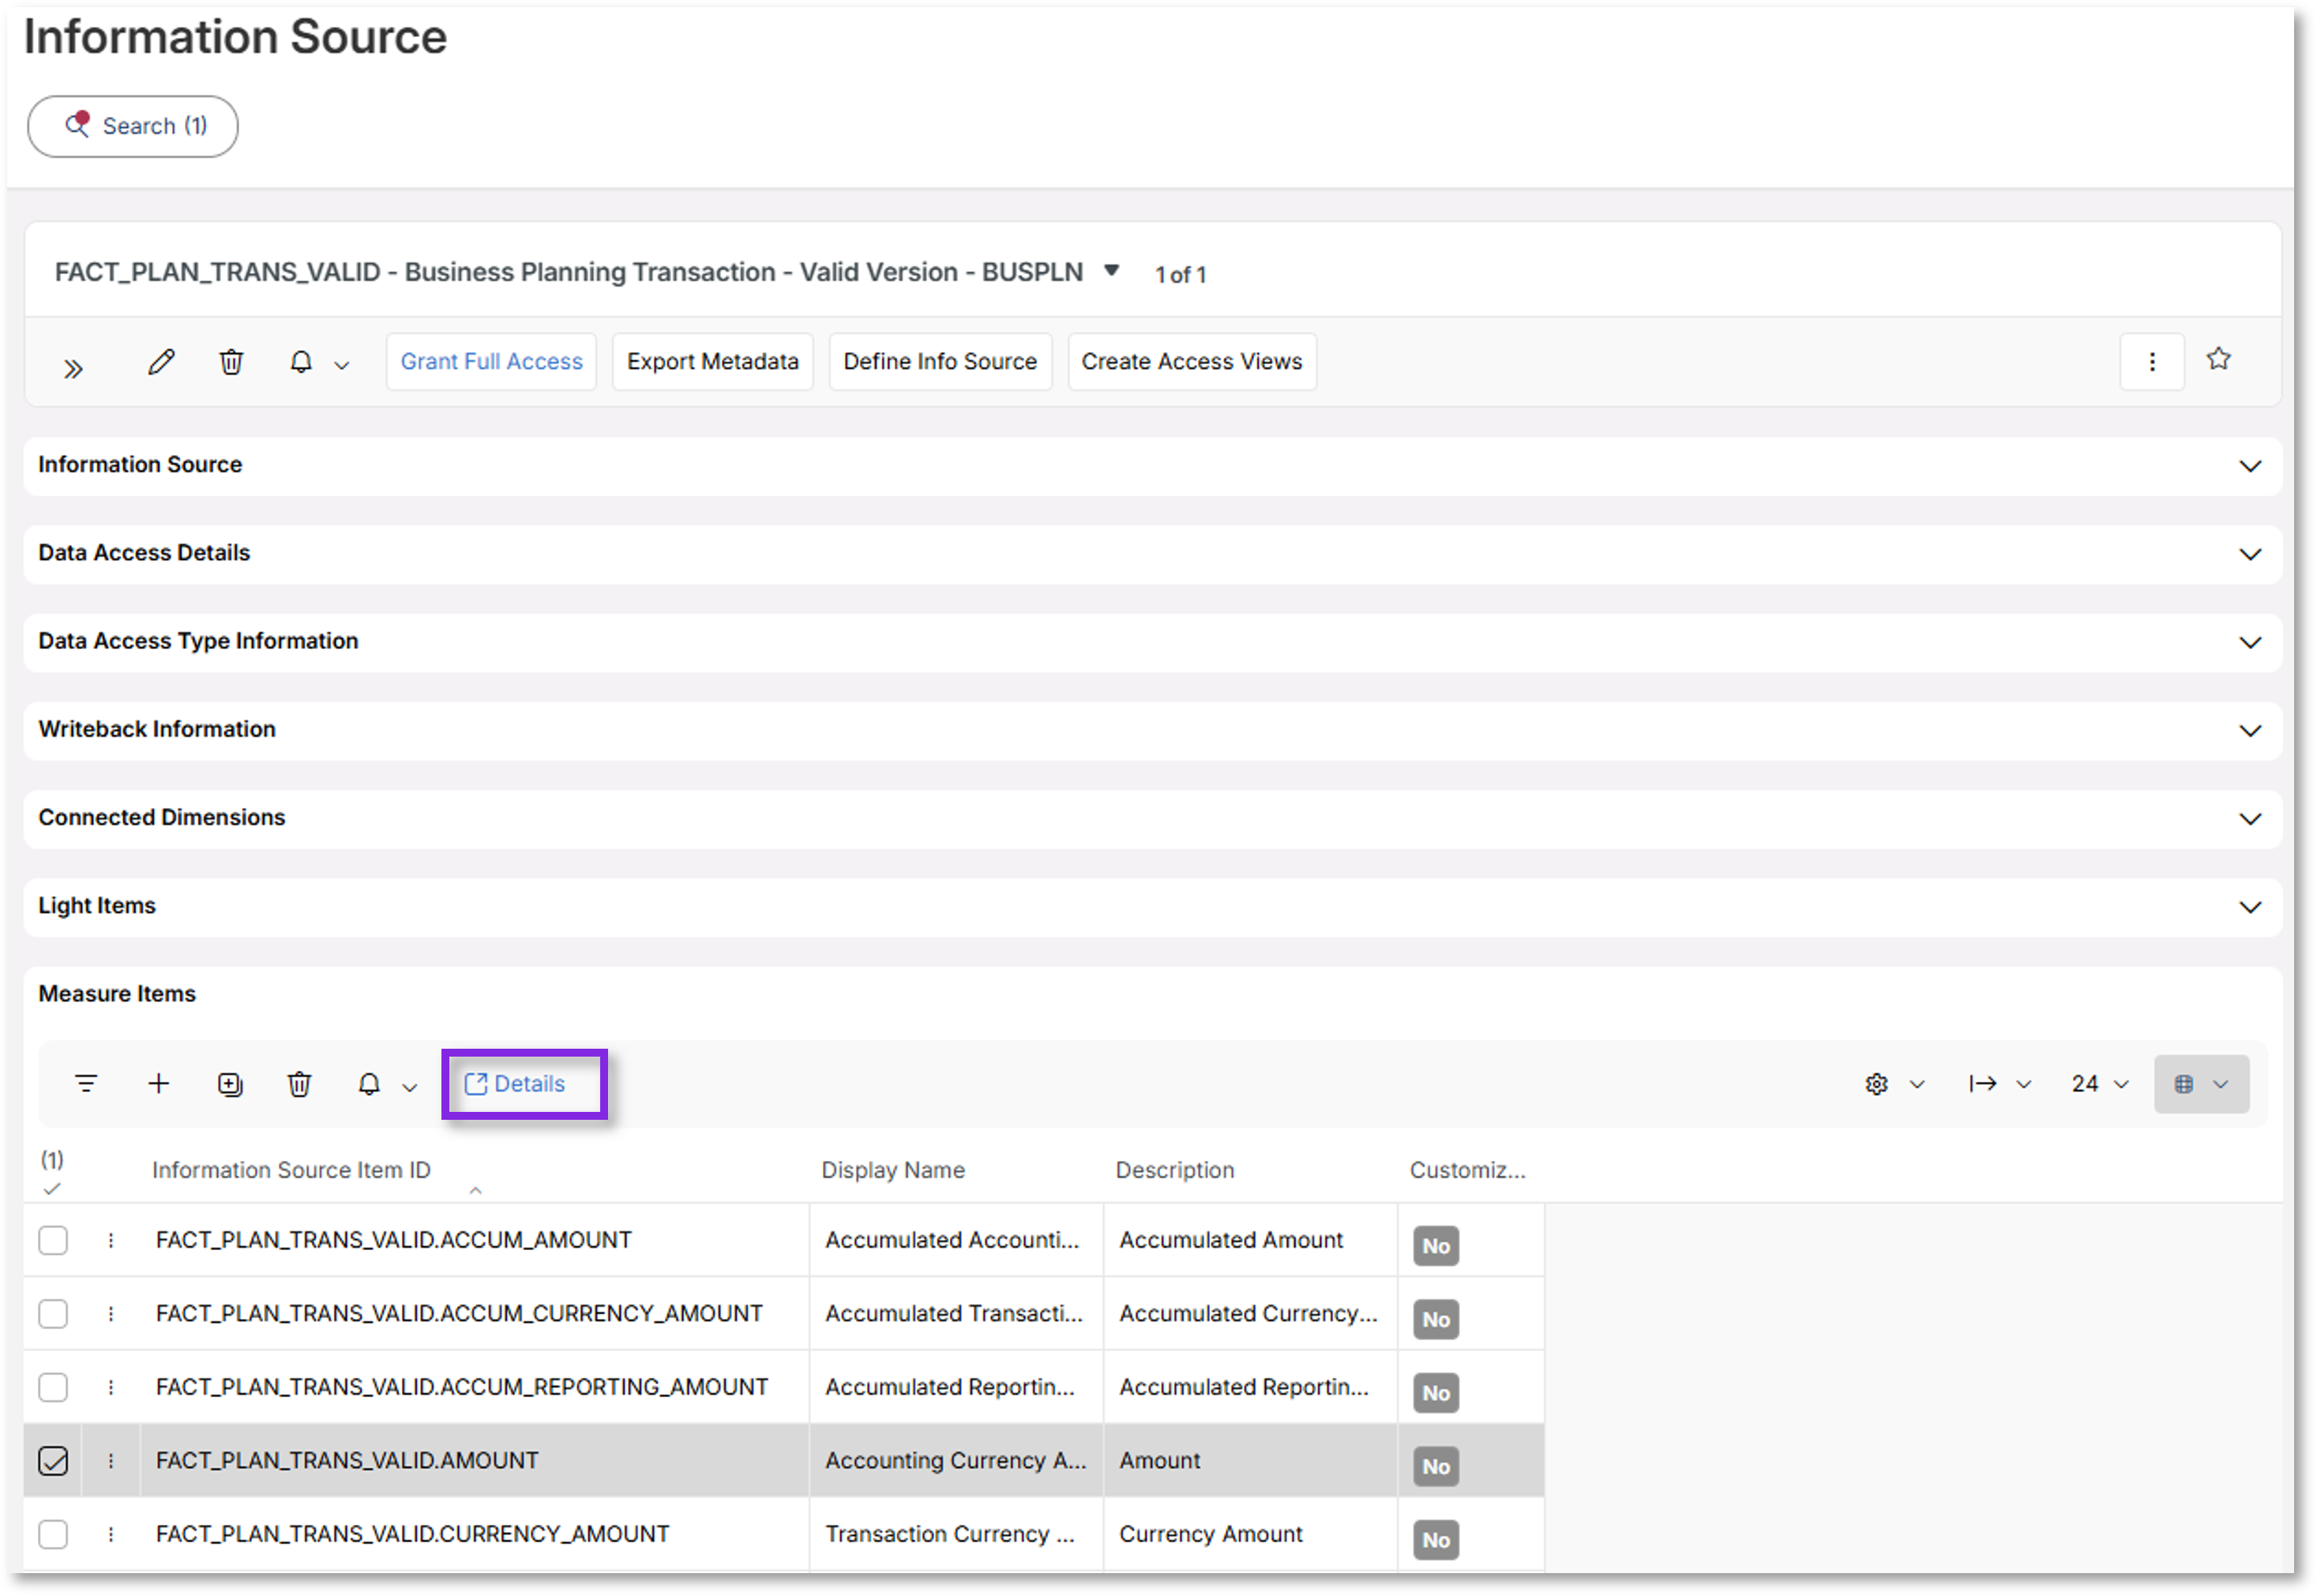The width and height of the screenshot is (2317, 1596).
Task: Click the Display Name column header
Action: 892,1169
